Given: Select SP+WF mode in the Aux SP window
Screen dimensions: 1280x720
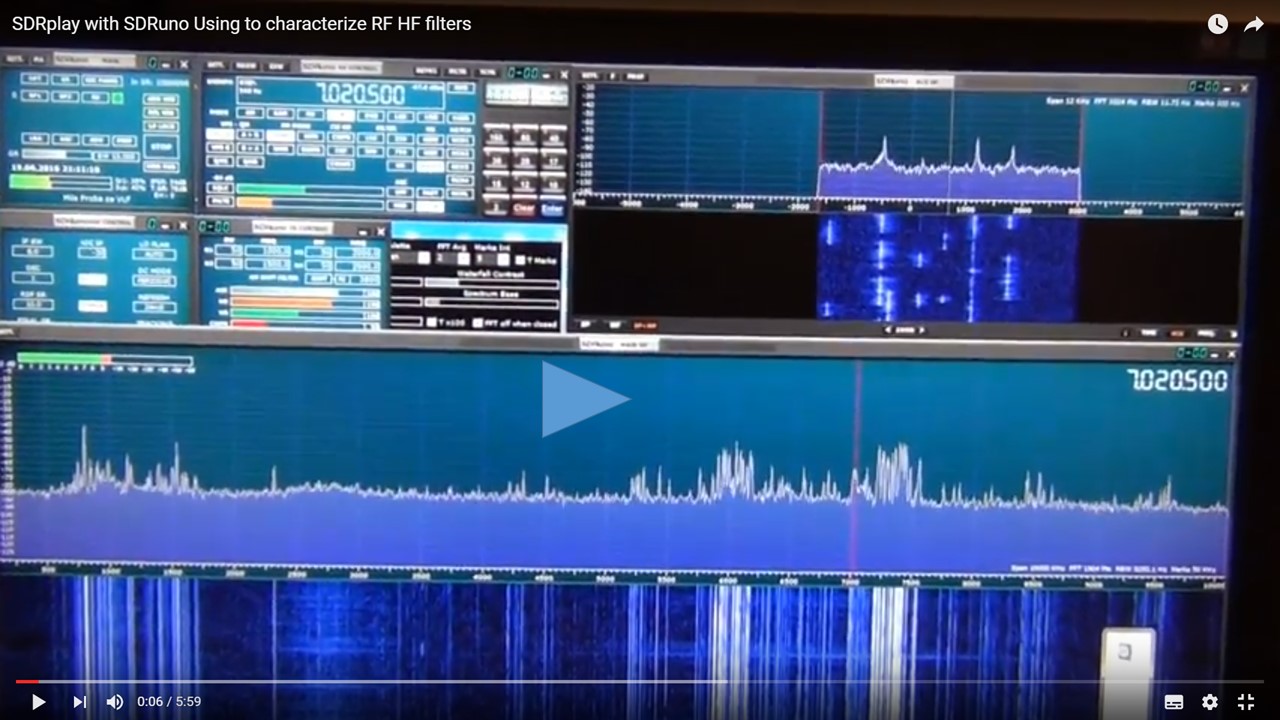Looking at the screenshot, I should click(645, 326).
